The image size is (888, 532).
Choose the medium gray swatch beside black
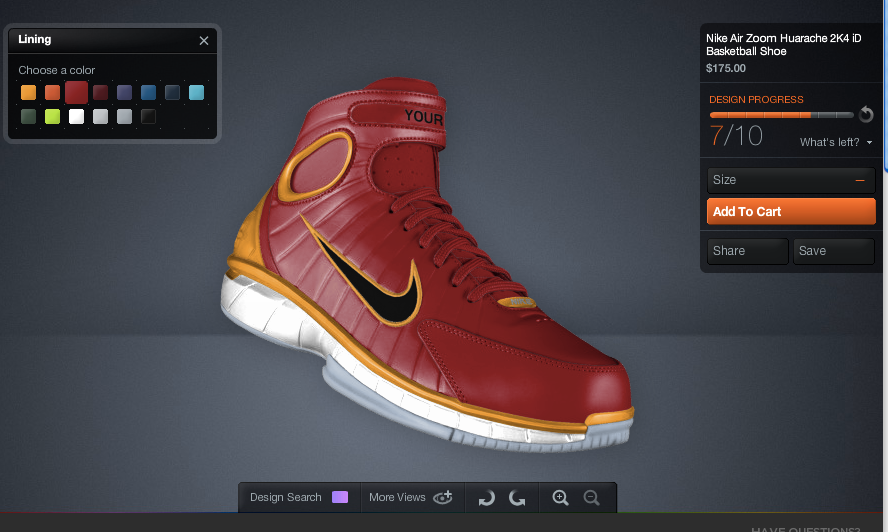click(x=124, y=117)
